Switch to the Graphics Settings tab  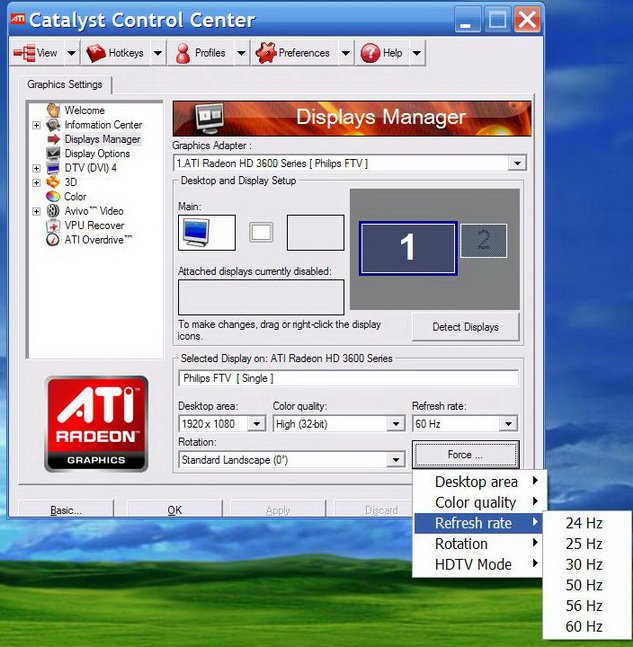(65, 85)
